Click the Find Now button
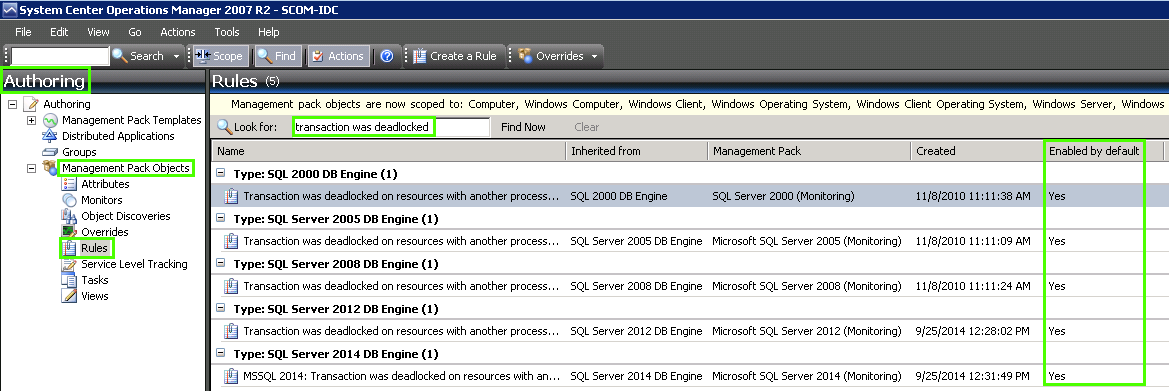 click(523, 127)
